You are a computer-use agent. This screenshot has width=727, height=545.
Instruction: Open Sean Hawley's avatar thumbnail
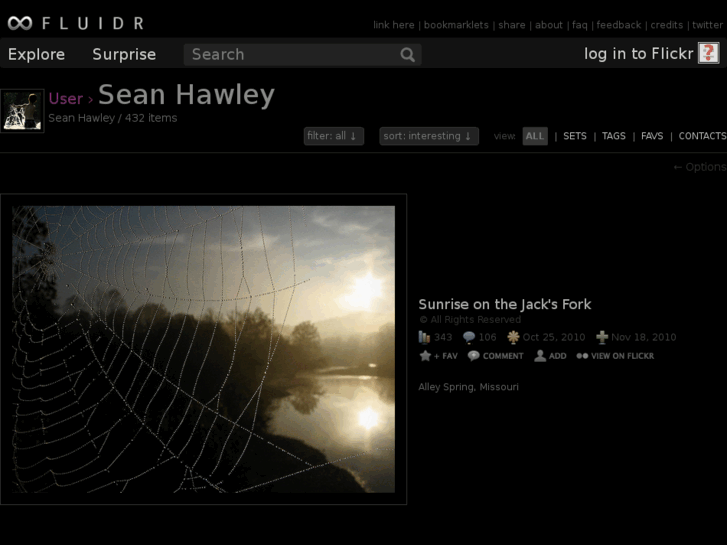click(22, 111)
